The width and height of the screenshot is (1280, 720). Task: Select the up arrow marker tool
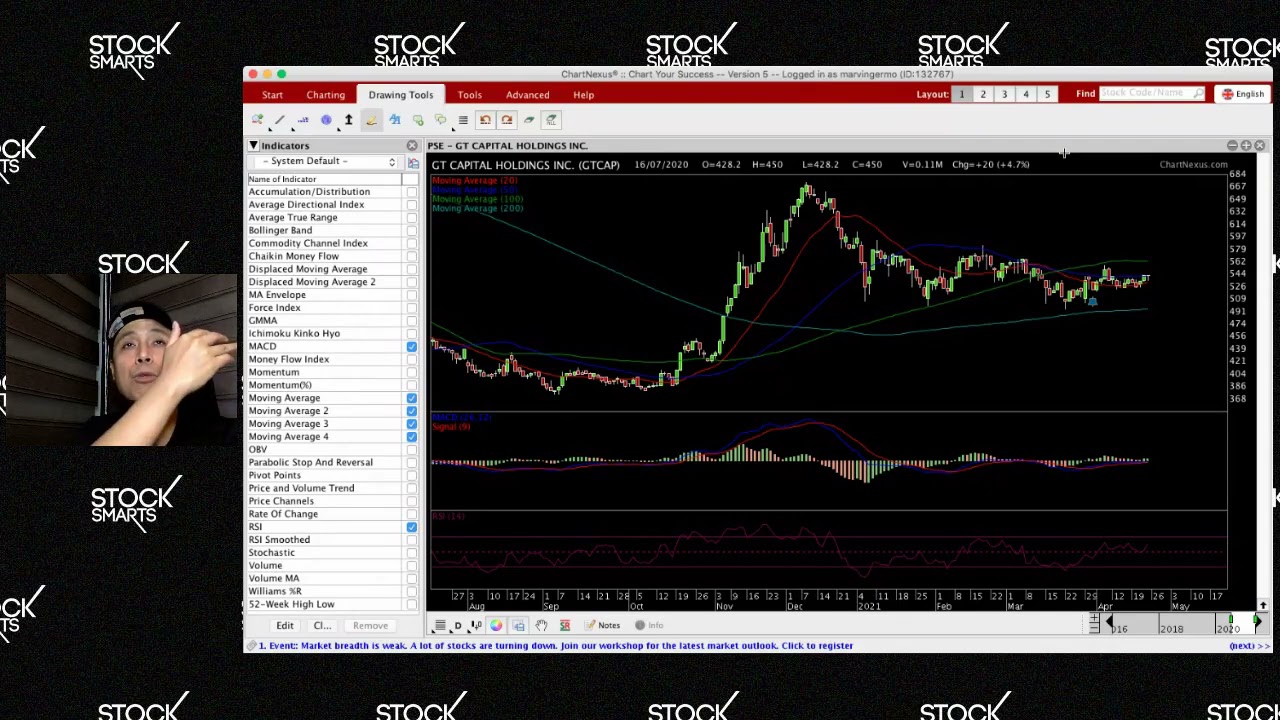(349, 120)
